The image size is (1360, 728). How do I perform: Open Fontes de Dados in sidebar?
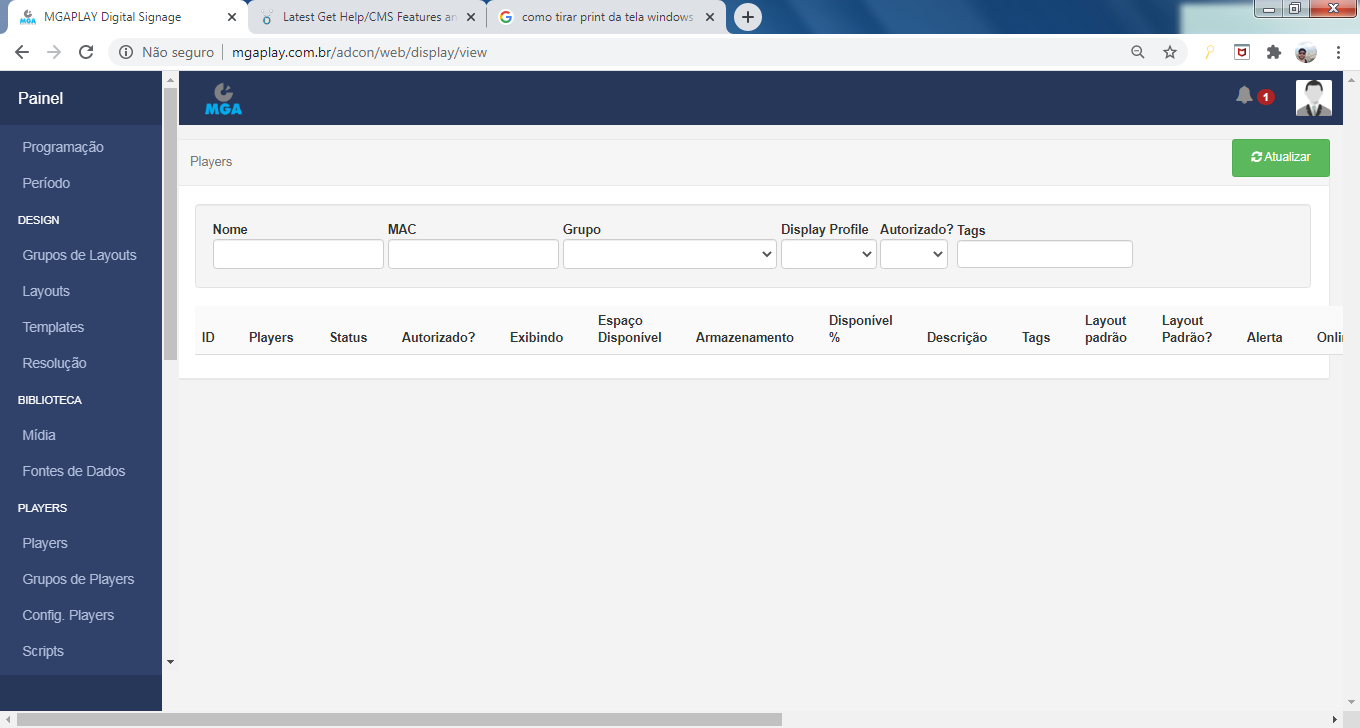click(x=73, y=471)
